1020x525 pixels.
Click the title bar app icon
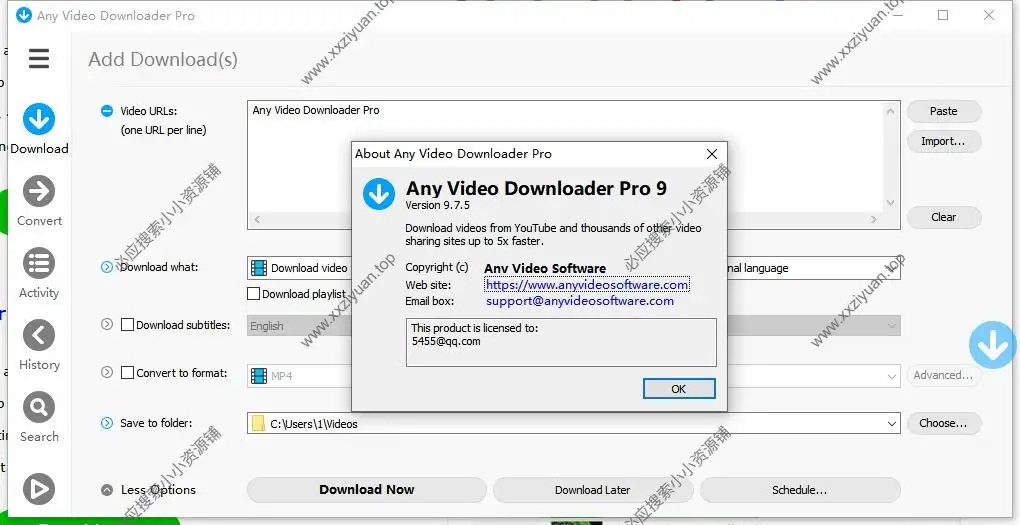pyautogui.click(x=23, y=15)
